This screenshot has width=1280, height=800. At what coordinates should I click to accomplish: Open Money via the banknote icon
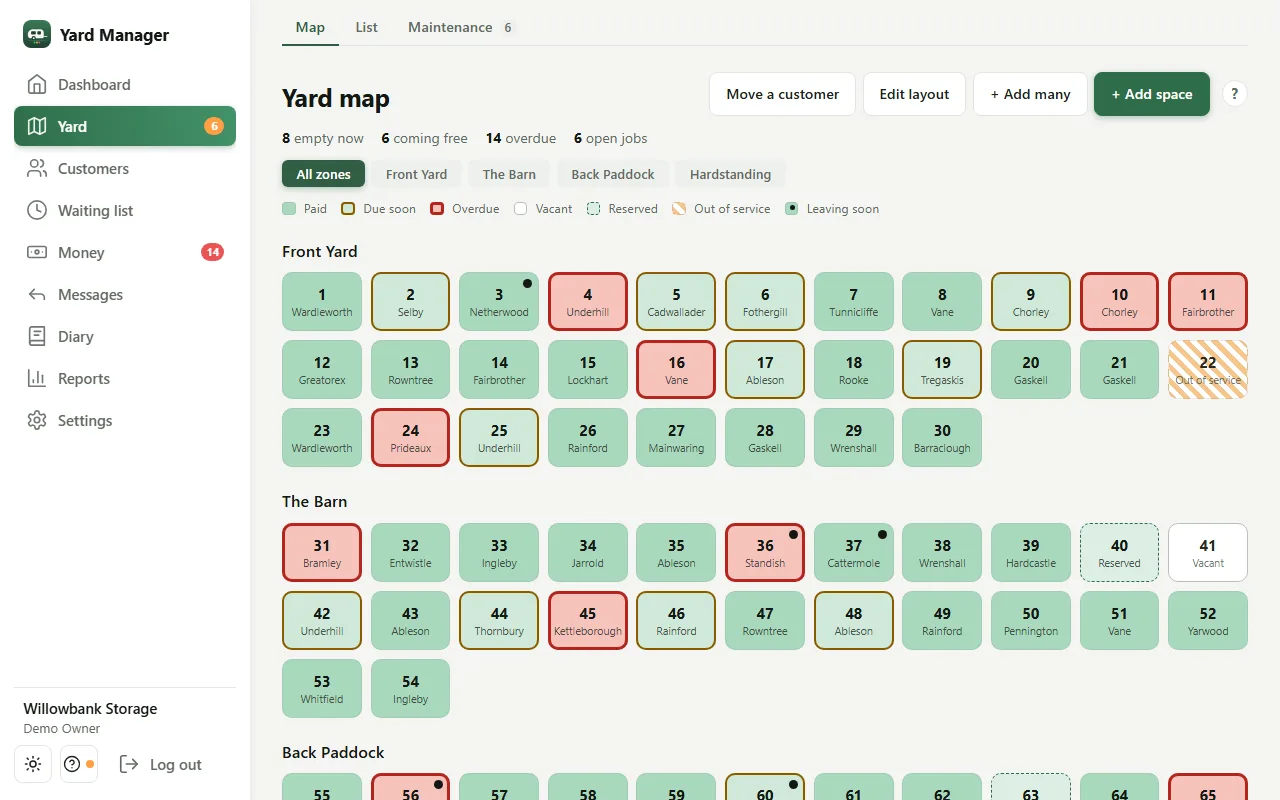point(37,252)
